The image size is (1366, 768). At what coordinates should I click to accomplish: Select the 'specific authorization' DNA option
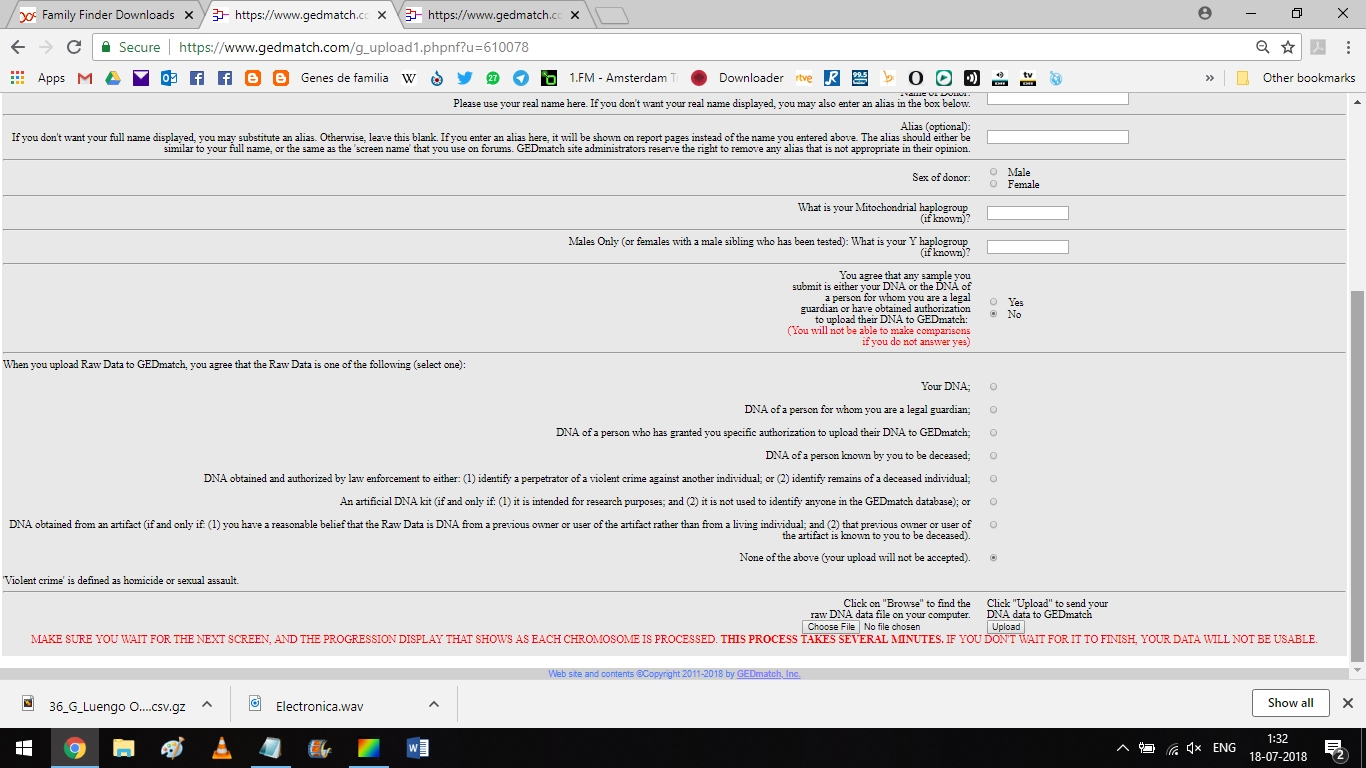993,432
